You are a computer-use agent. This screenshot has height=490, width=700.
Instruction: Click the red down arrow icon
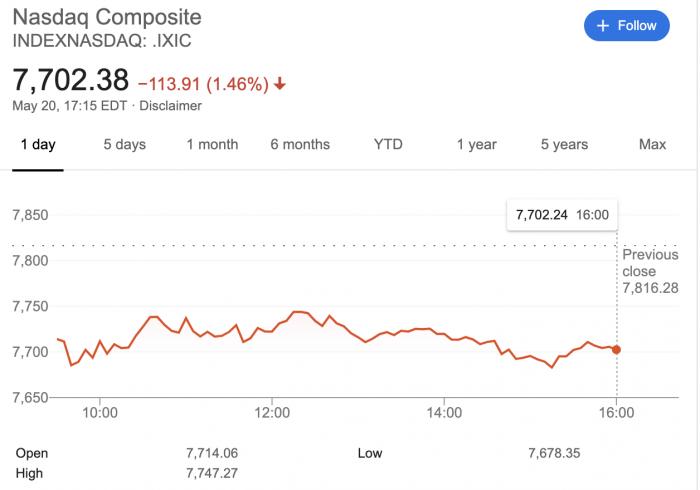click(x=280, y=84)
